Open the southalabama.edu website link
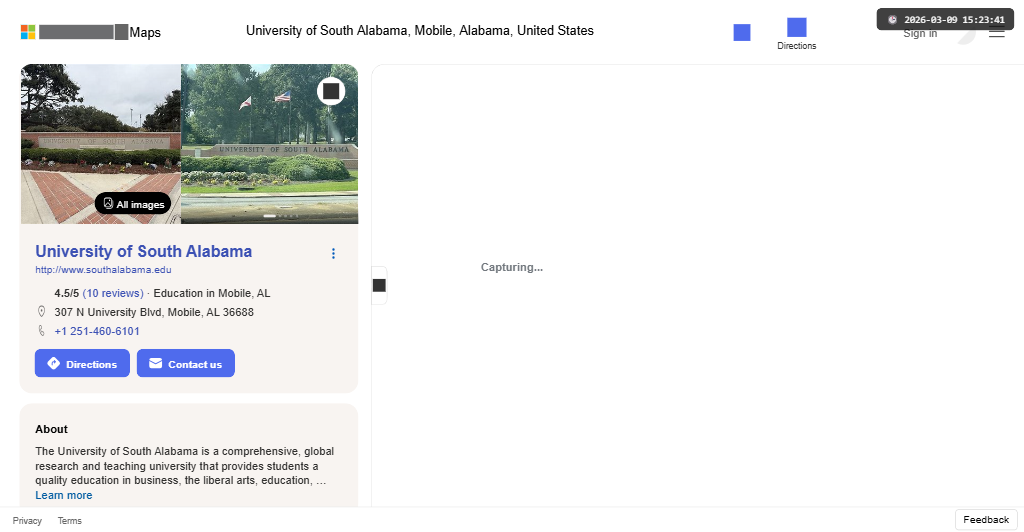The image size is (1024, 532). click(x=103, y=270)
